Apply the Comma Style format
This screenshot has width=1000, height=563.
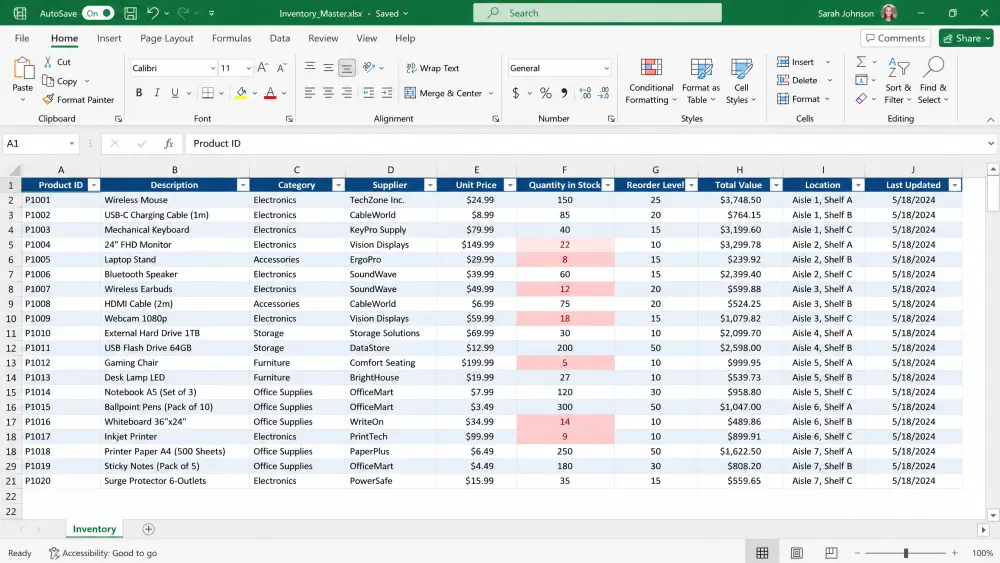[564, 93]
